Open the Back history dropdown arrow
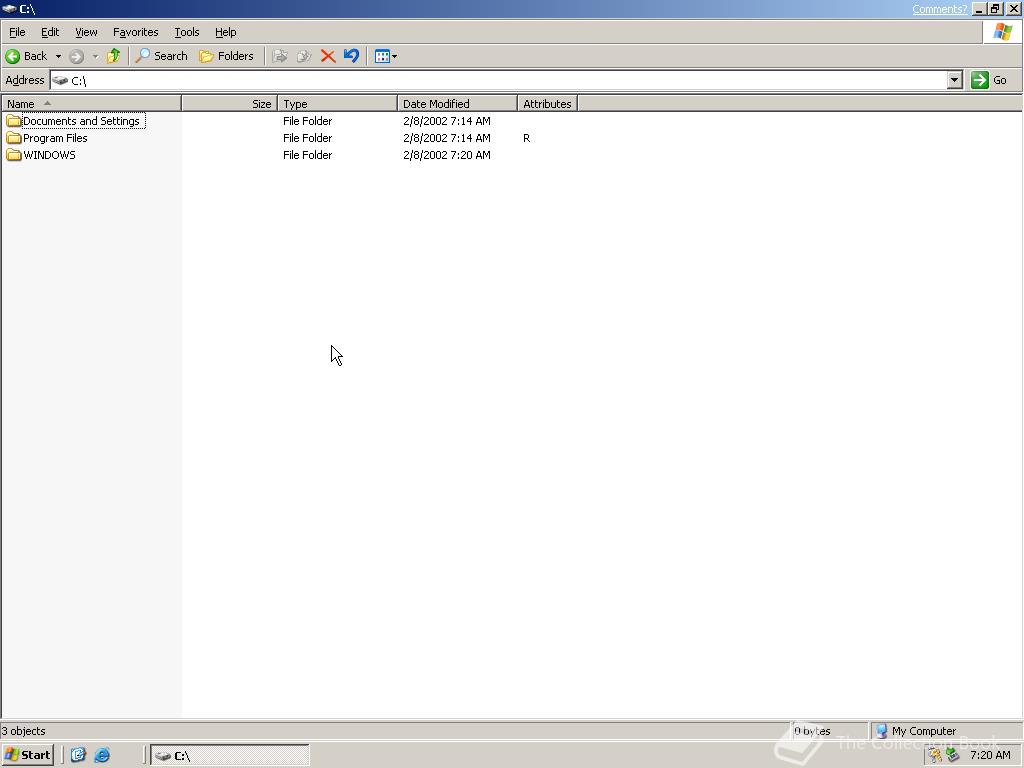 58,56
